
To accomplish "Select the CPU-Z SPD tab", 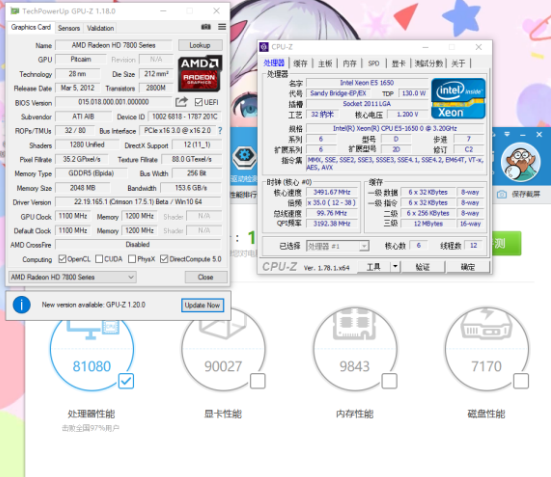I will pos(374,64).
